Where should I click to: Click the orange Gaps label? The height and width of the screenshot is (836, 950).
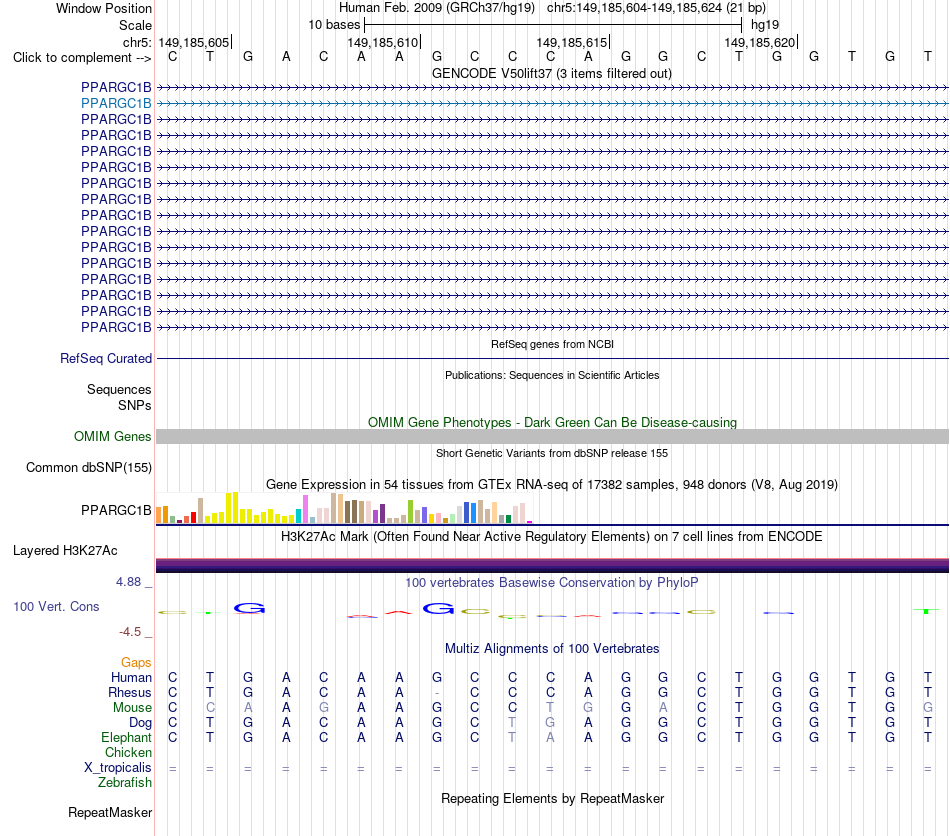[136, 663]
